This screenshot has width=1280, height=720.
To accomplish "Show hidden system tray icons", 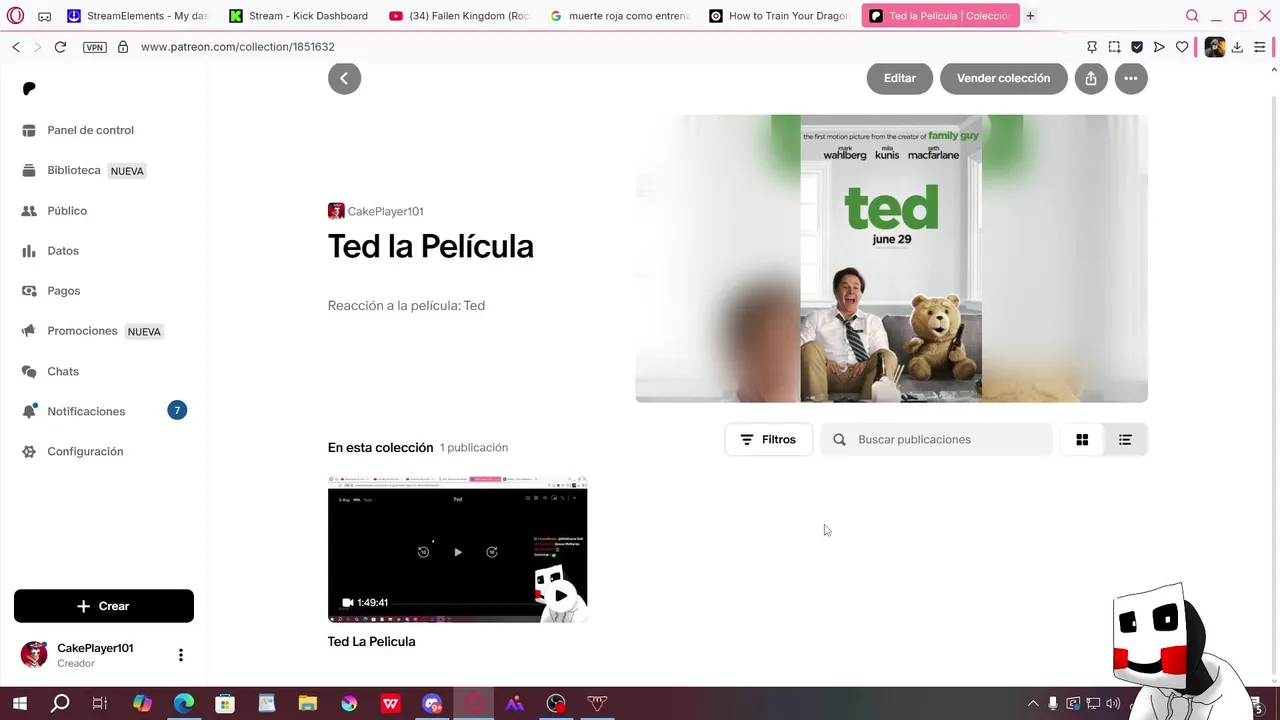I will (1033, 704).
